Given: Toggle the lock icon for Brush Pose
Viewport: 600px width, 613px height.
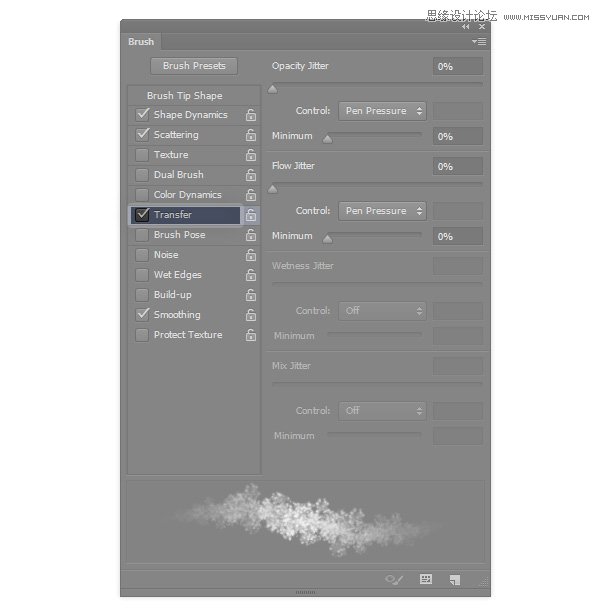Looking at the screenshot, I should pos(251,235).
